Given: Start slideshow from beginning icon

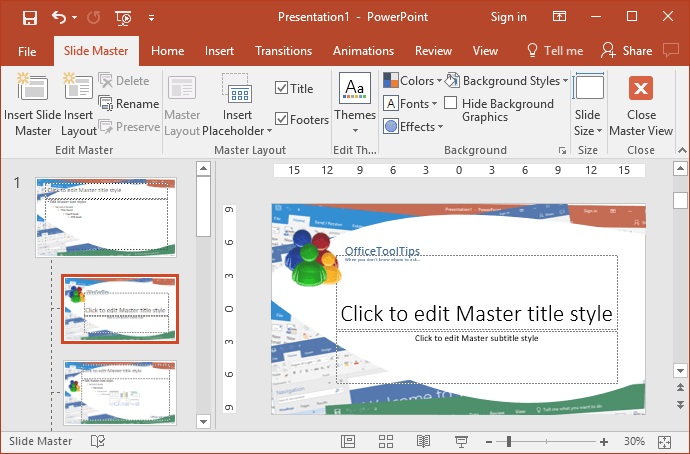Looking at the screenshot, I should (123, 18).
